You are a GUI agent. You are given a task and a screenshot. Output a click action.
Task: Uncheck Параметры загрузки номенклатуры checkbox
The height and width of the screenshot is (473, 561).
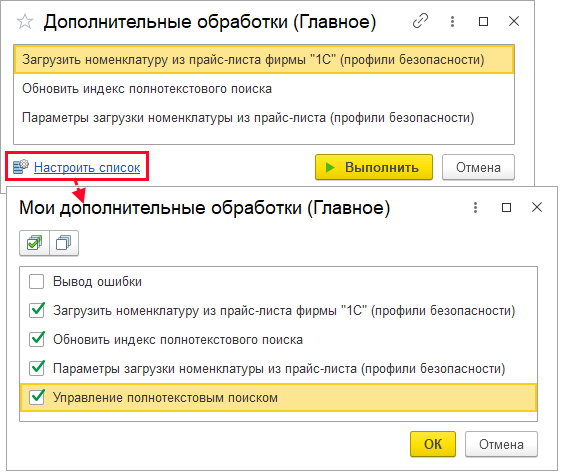(36, 368)
